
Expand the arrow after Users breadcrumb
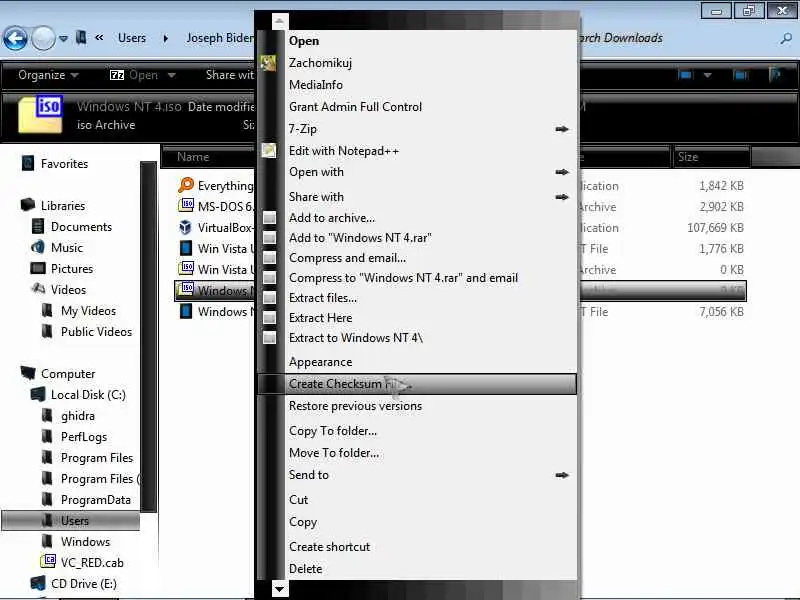coord(165,38)
